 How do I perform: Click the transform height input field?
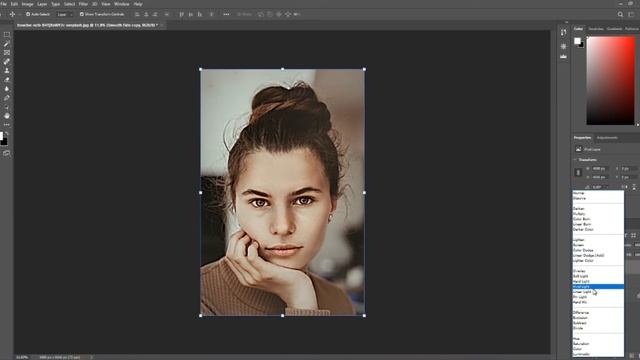[600, 177]
